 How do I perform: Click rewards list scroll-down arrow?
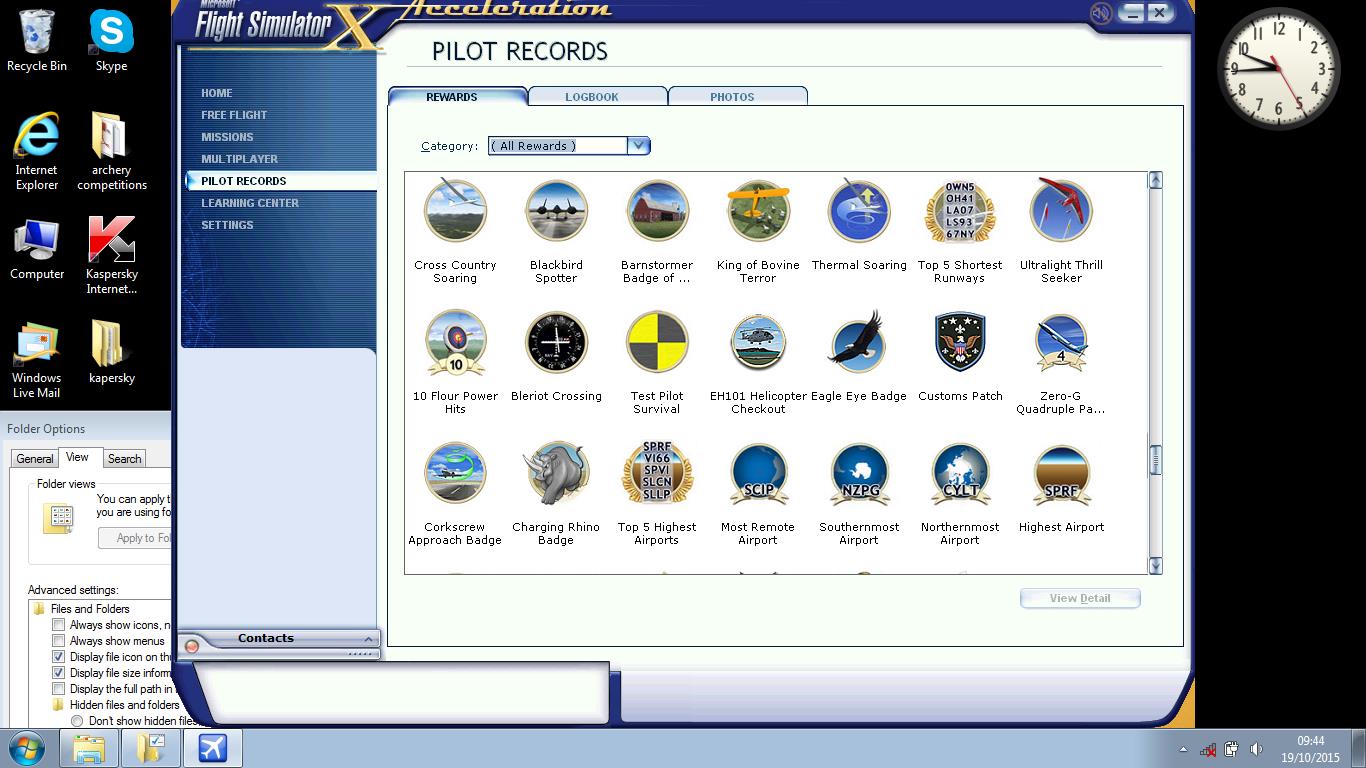(1155, 566)
